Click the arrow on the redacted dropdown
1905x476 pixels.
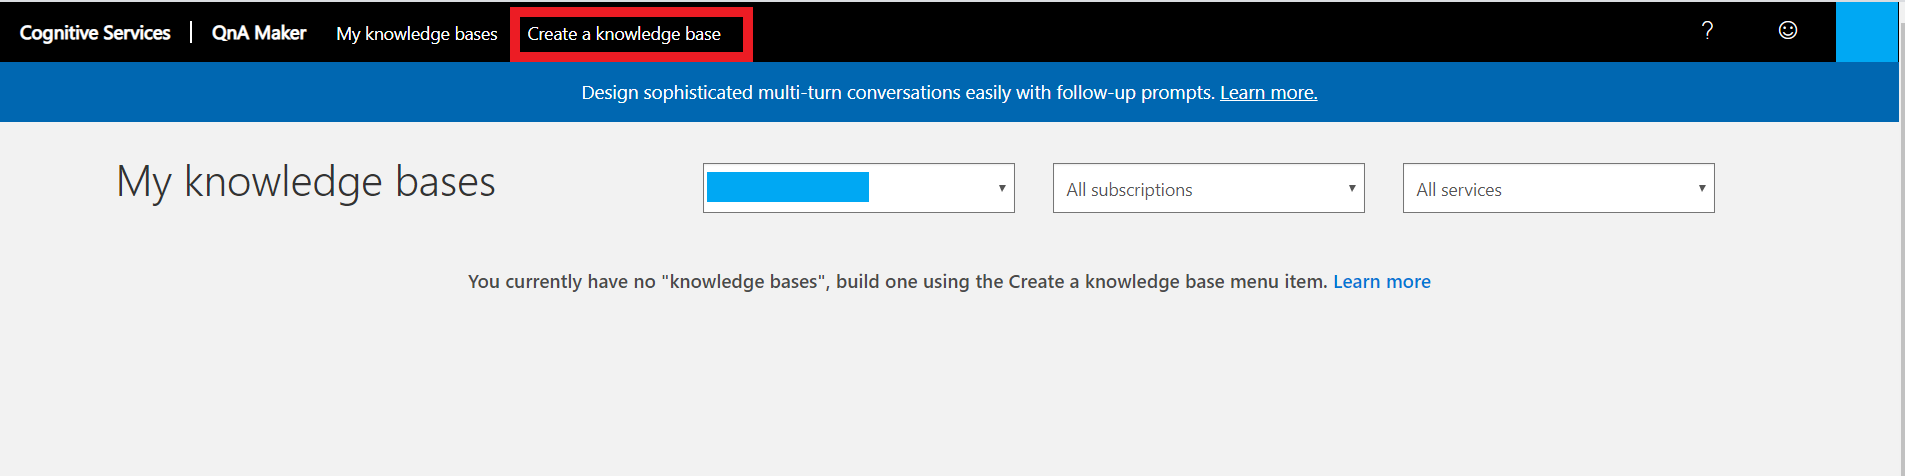[1002, 188]
